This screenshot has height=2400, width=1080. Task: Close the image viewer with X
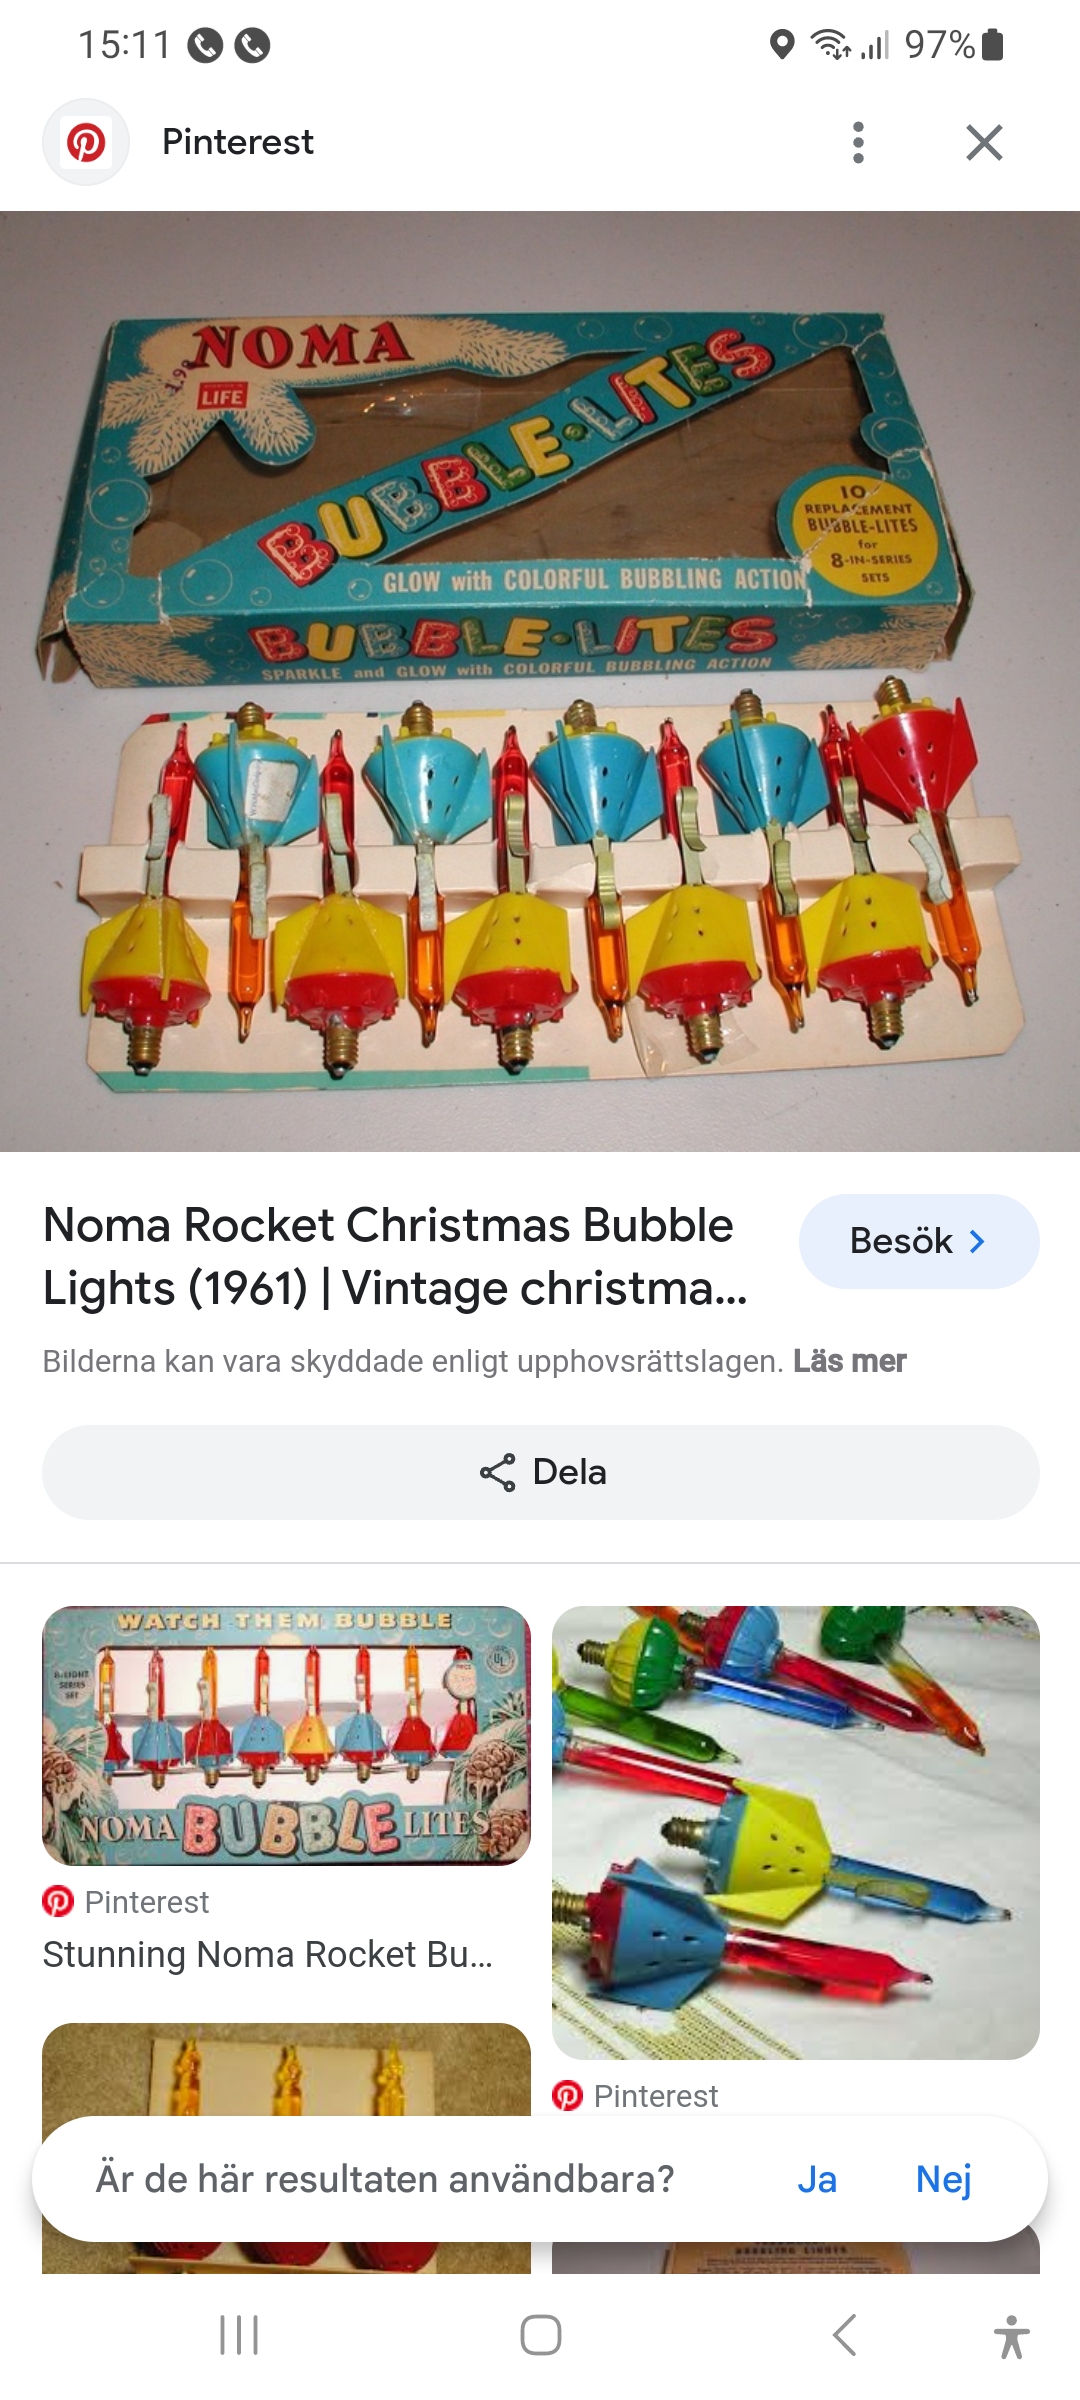coord(984,142)
